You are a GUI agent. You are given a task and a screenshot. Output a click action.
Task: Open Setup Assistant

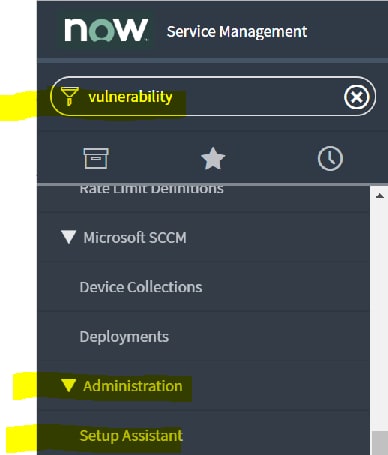coord(131,436)
